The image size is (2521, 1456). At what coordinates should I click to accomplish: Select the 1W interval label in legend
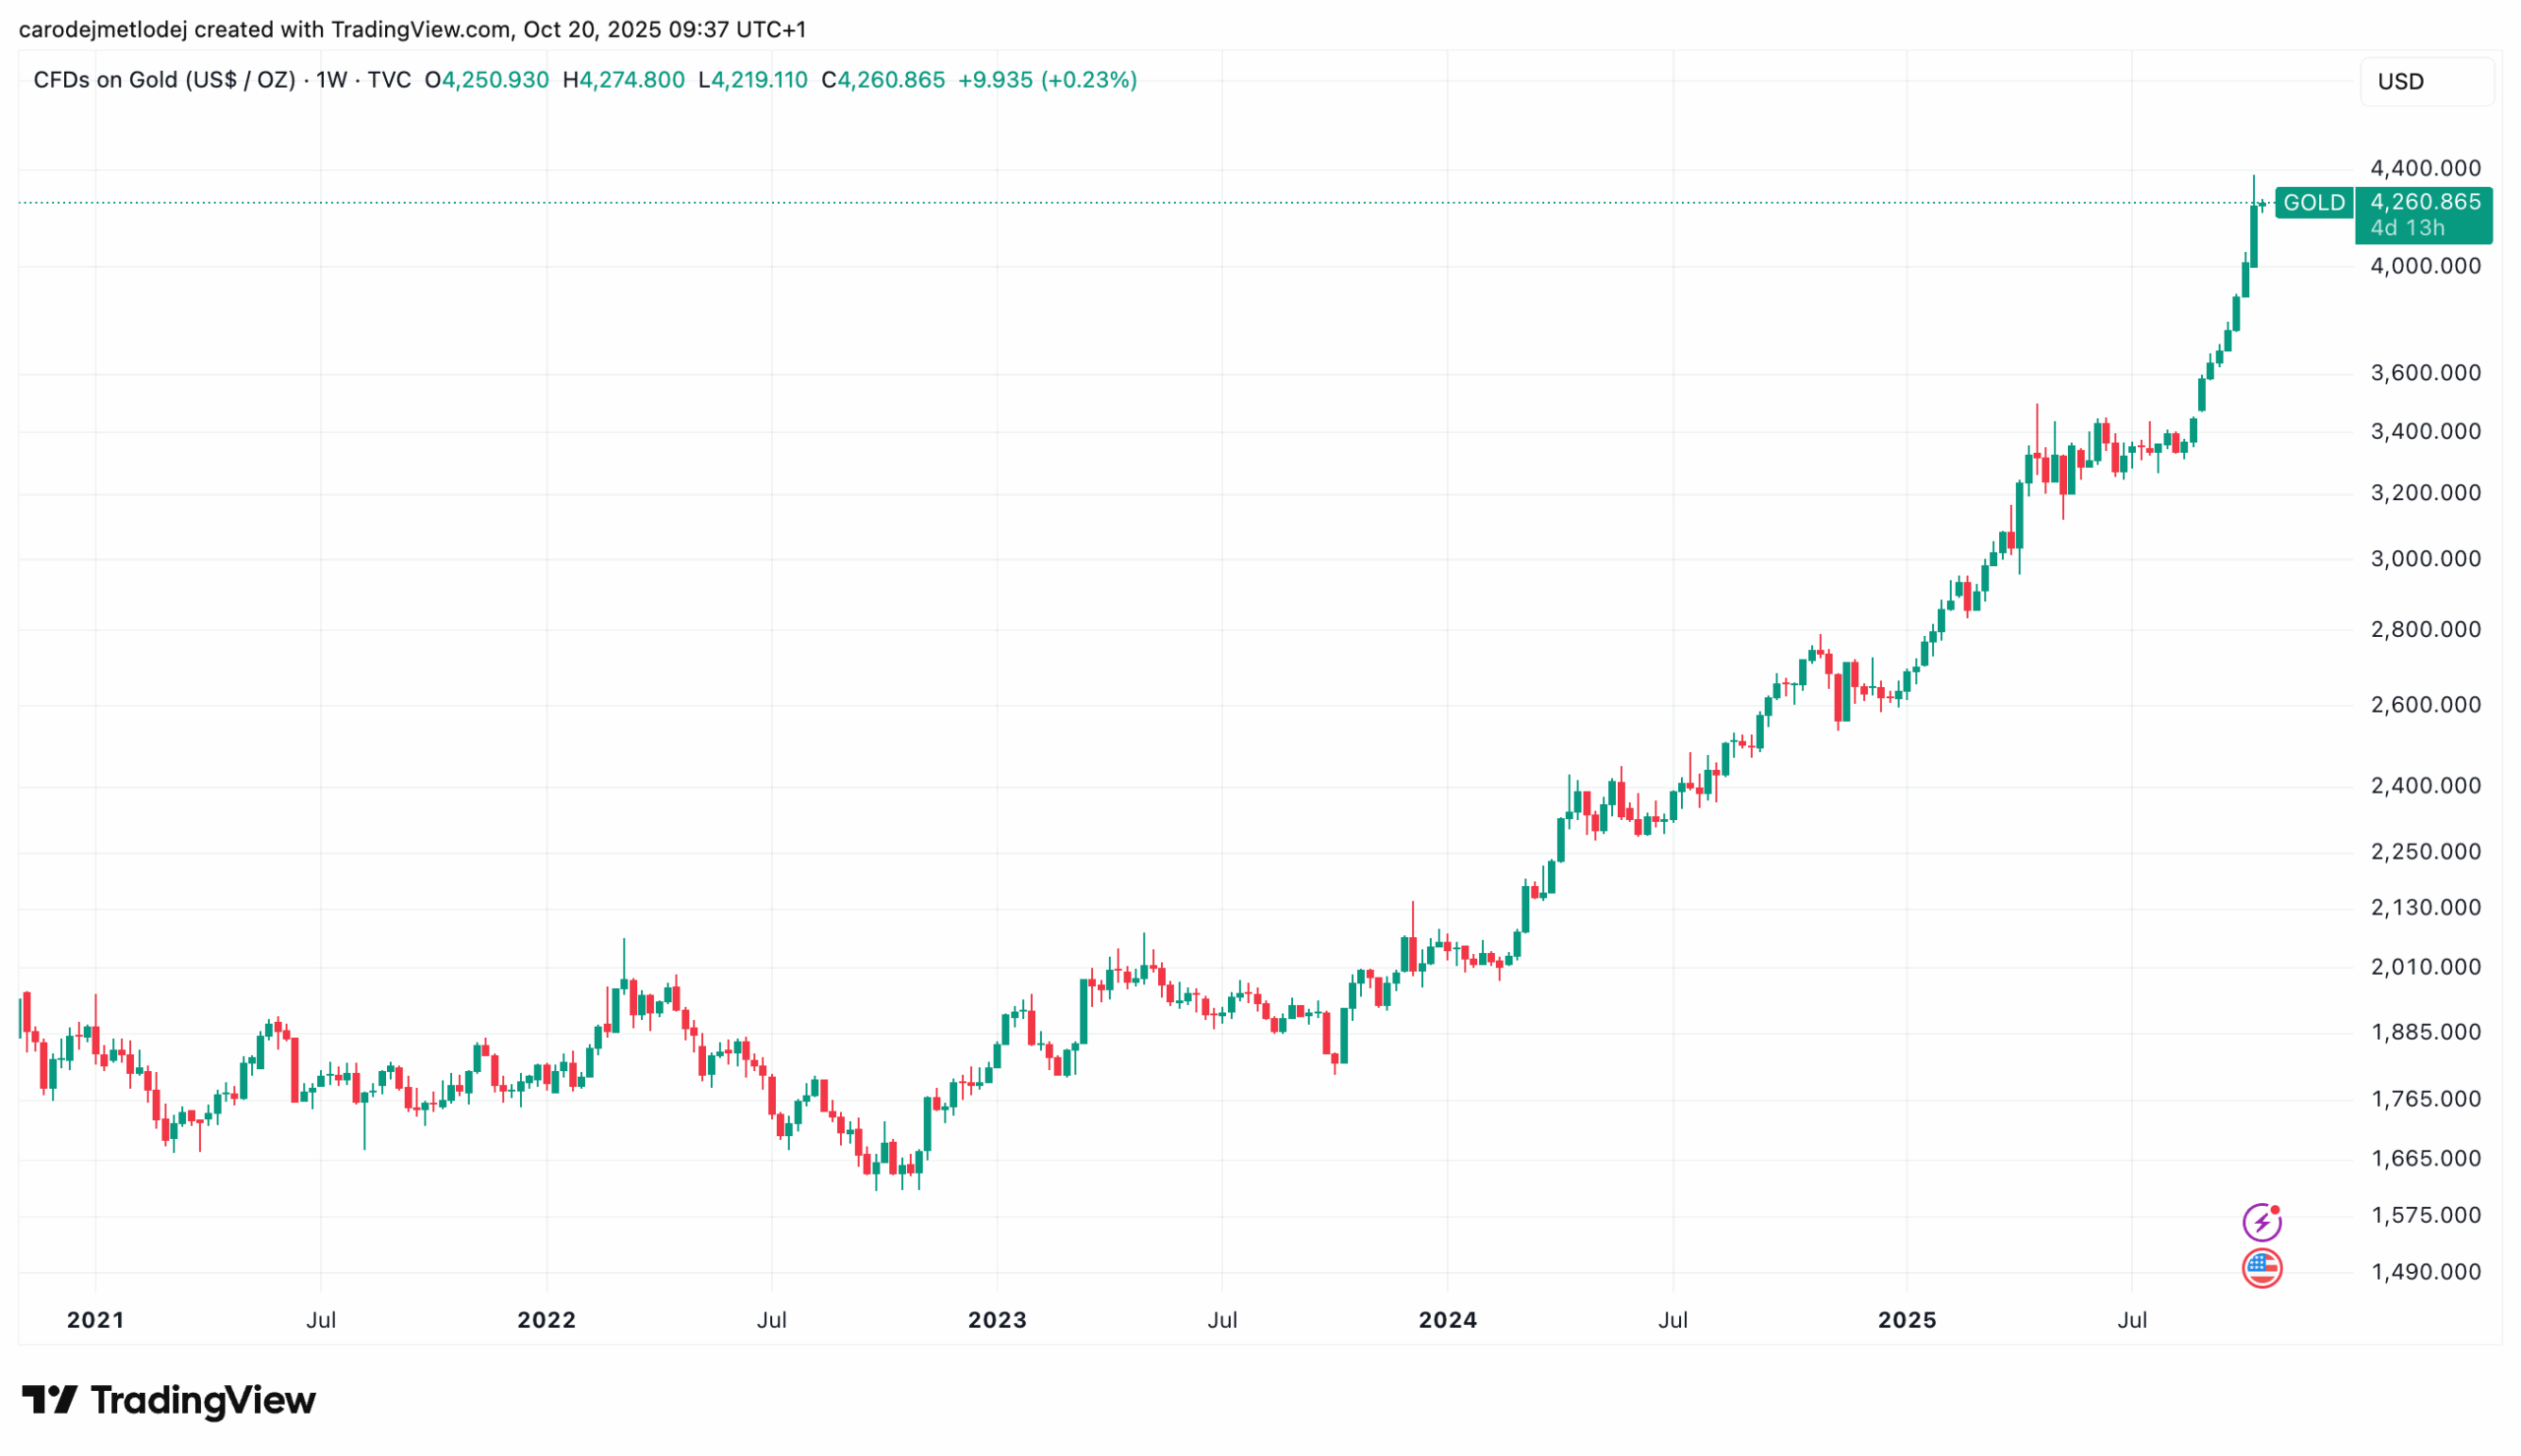pos(332,80)
